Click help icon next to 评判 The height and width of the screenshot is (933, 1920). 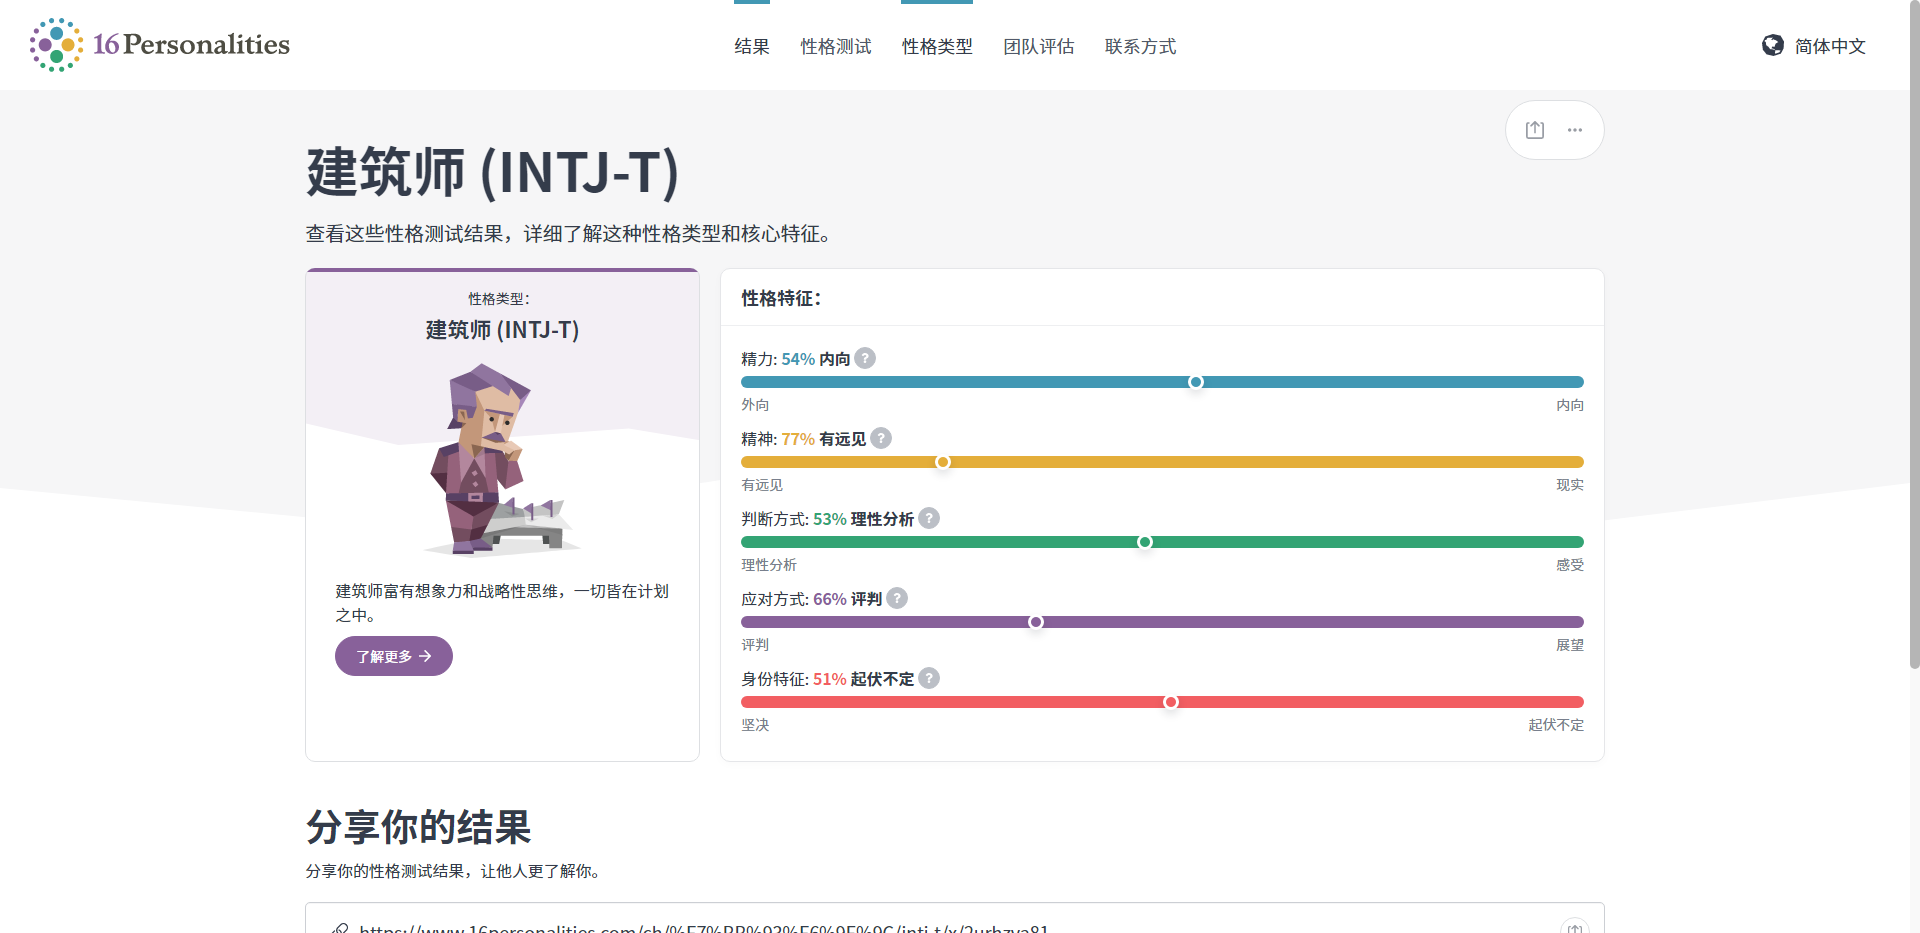[897, 599]
